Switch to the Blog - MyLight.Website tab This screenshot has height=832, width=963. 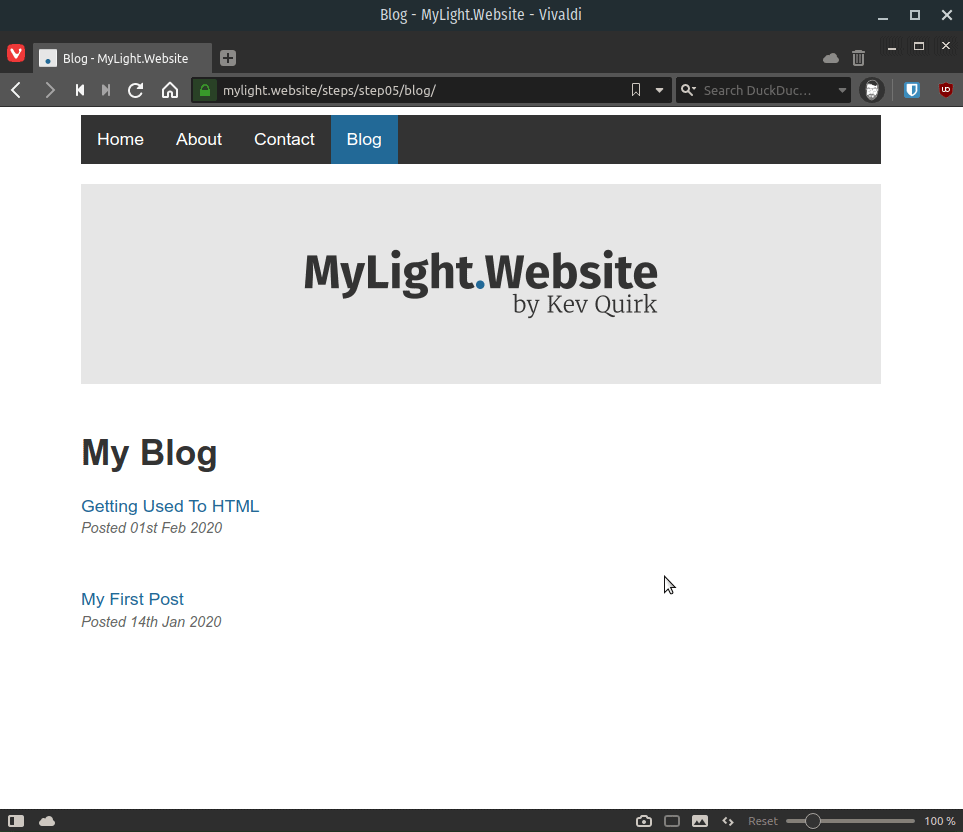120,58
